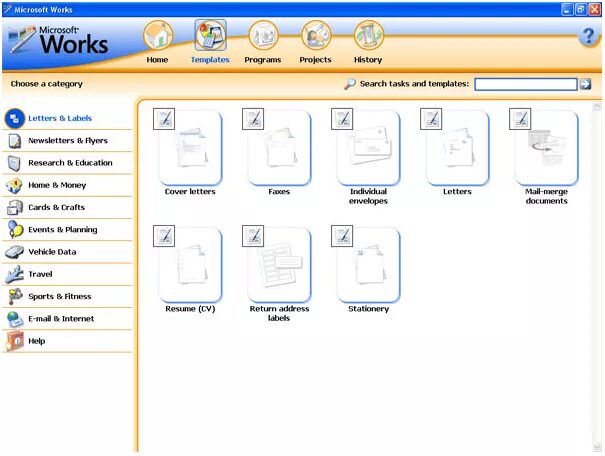Click the Letters caption under the thumbnail
The width and height of the screenshot is (605, 456).
pyautogui.click(x=457, y=192)
